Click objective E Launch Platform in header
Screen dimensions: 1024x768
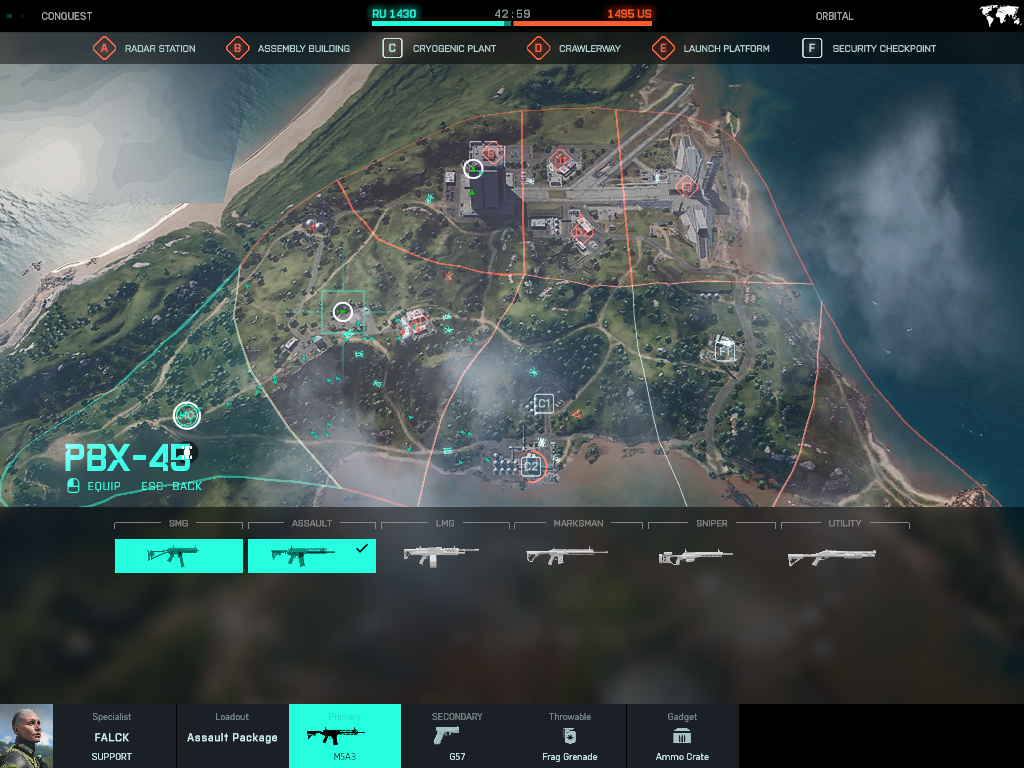pyautogui.click(x=711, y=48)
